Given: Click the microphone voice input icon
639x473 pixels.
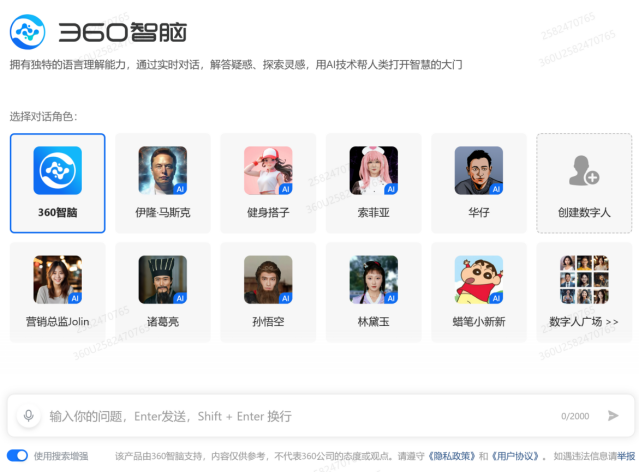Looking at the screenshot, I should (x=29, y=416).
